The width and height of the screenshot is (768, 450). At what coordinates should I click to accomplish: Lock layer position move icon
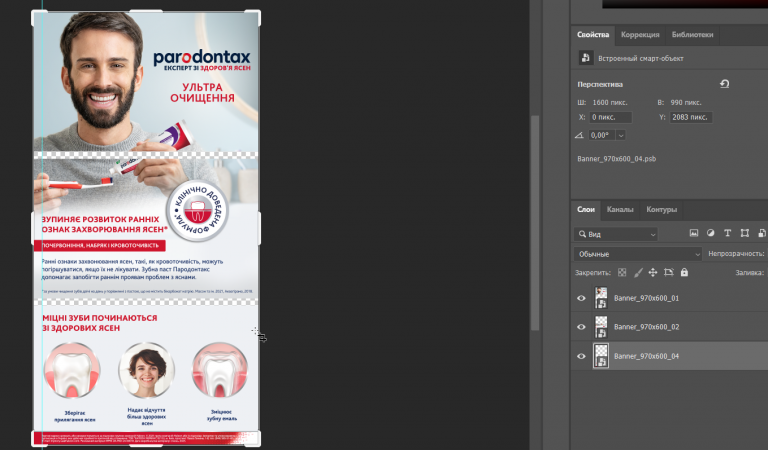[653, 272]
